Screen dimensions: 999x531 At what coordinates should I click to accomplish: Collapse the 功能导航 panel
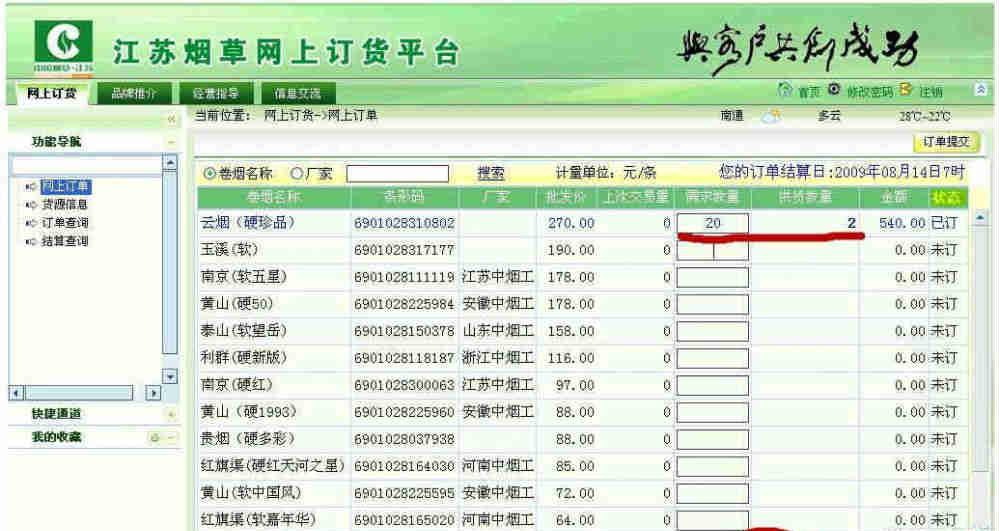[170, 142]
